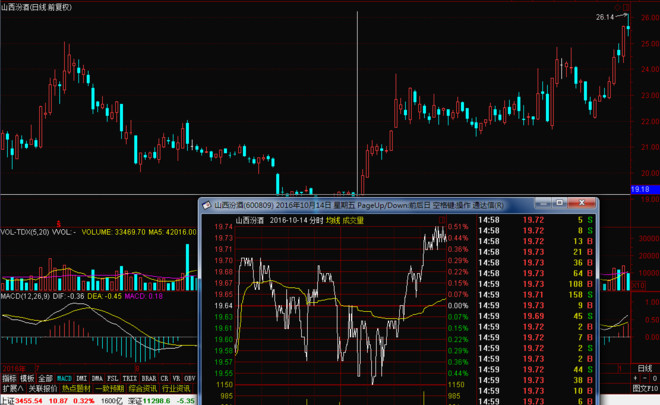Open the 综合资讯 general news link
The width and height of the screenshot is (660, 405).
143,388
